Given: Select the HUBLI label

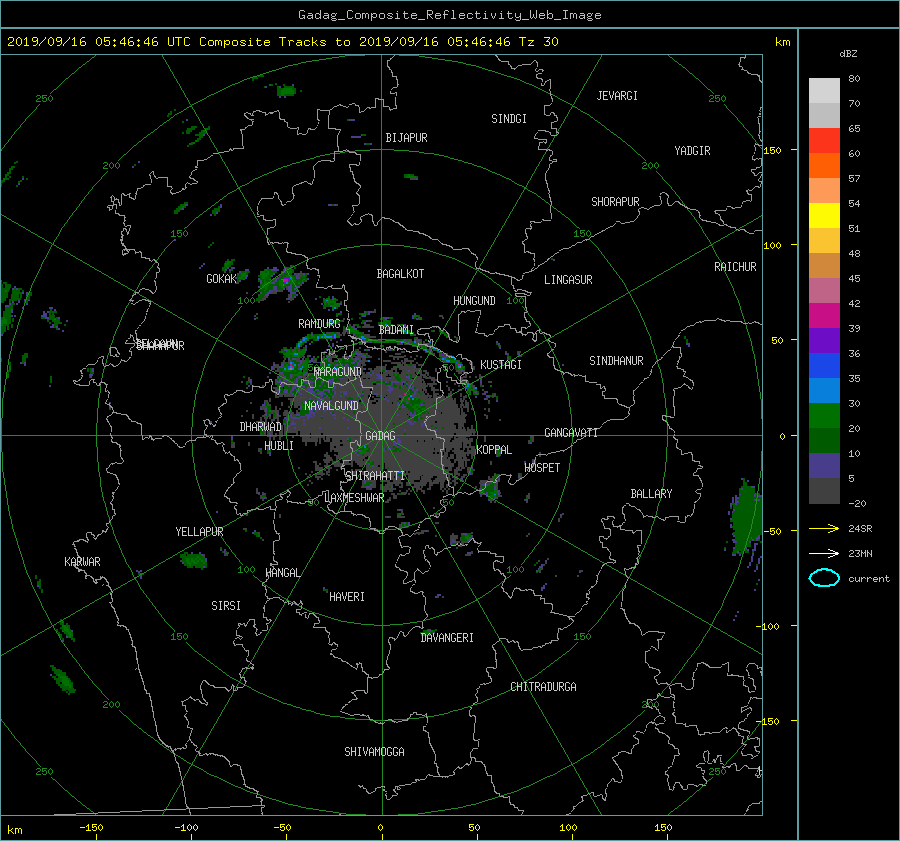Looking at the screenshot, I should tap(279, 445).
